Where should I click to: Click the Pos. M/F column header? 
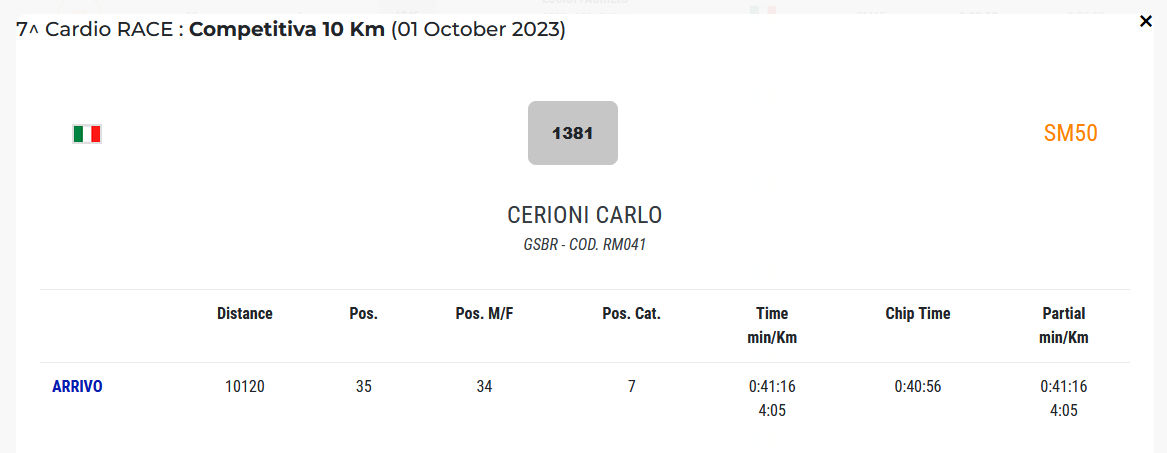click(484, 313)
